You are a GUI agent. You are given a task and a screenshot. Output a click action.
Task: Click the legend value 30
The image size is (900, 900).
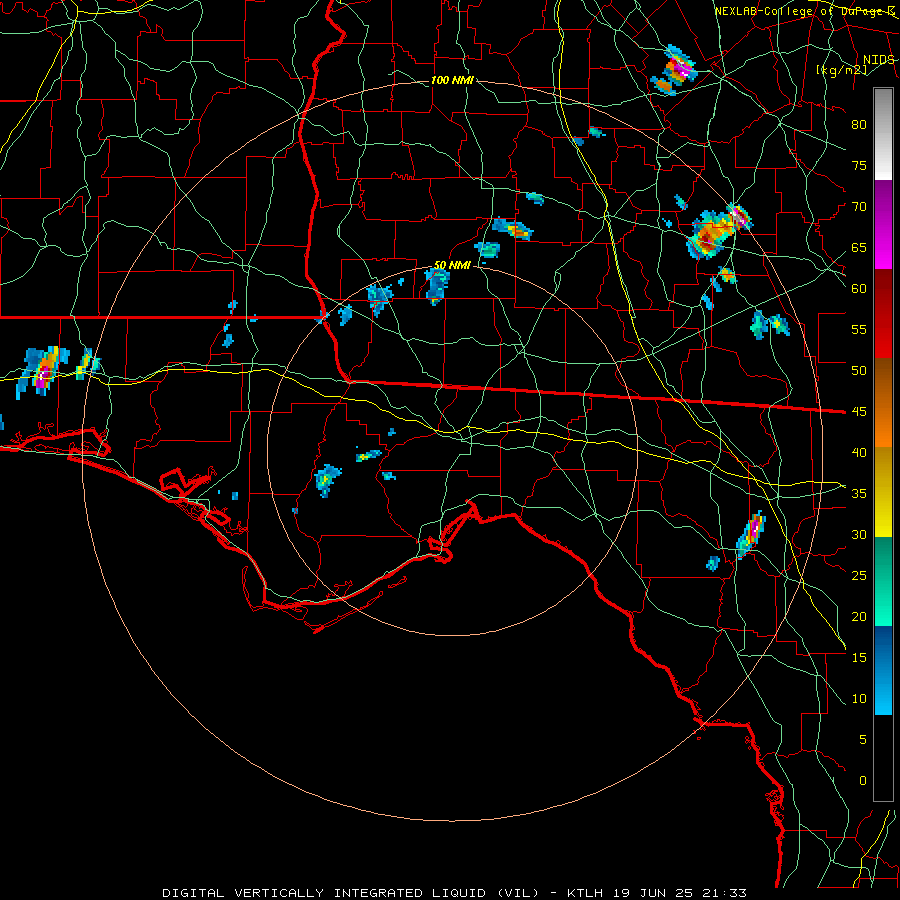(x=859, y=535)
